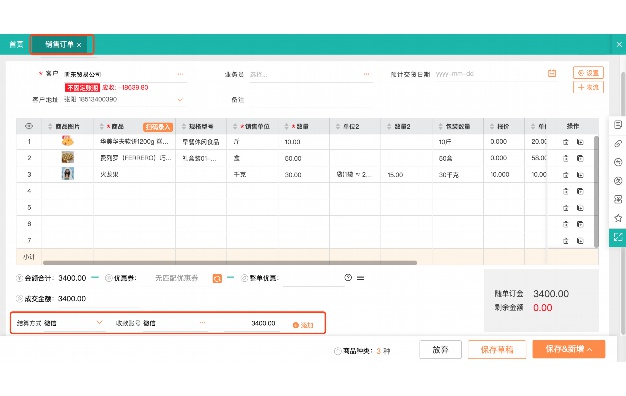Viewport: 626px width, 396px height.
Task: Click the orange 扫码录入 button
Action: click(158, 127)
